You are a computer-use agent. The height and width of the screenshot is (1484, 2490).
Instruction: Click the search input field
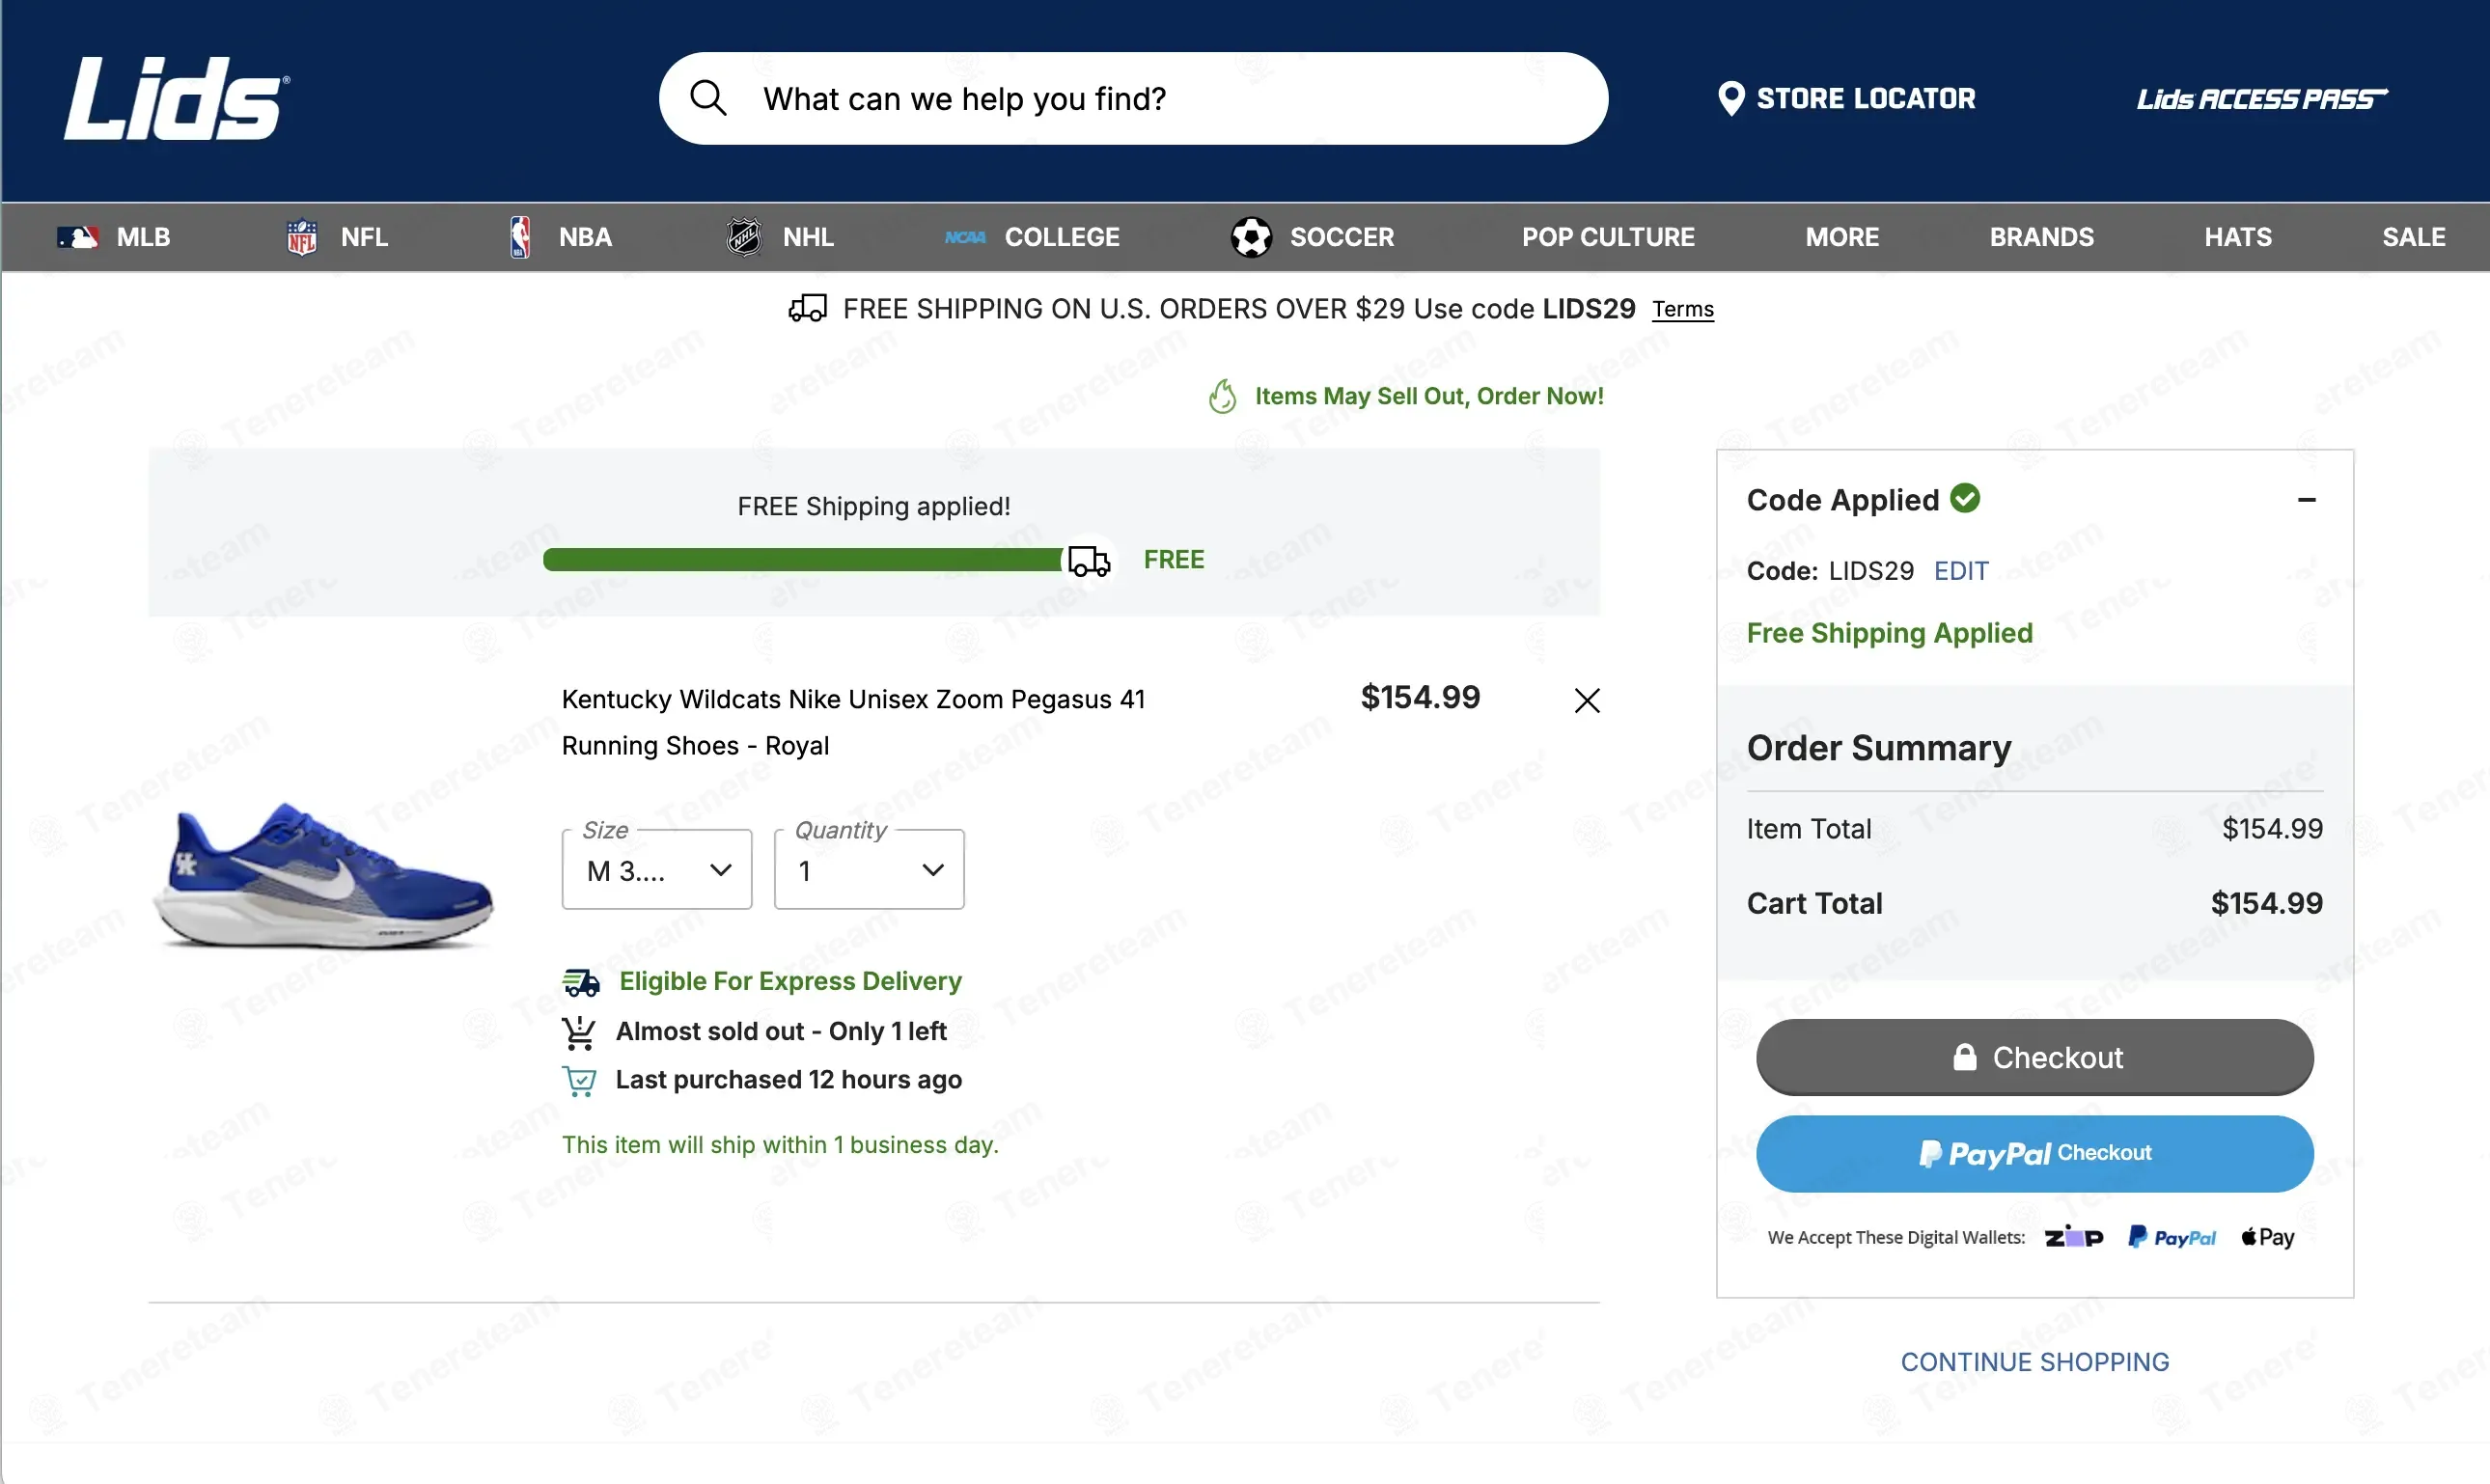pyautogui.click(x=1133, y=98)
